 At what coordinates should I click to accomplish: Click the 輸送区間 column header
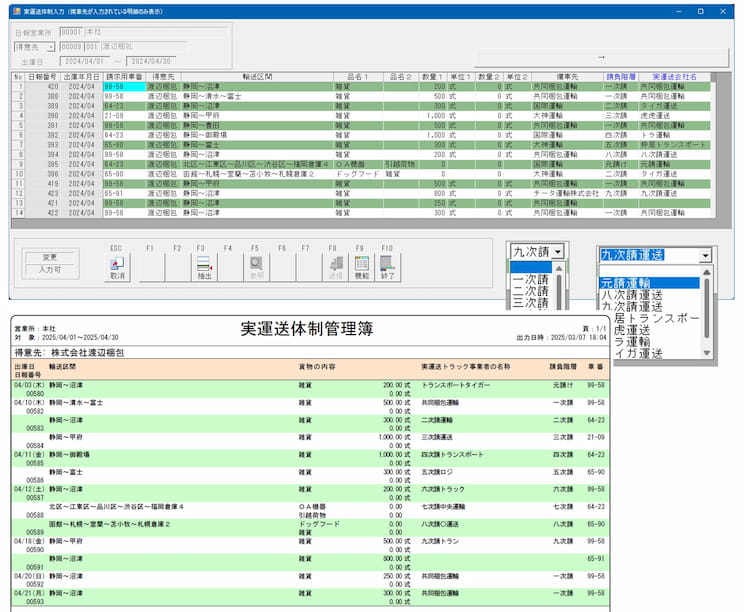point(257,77)
